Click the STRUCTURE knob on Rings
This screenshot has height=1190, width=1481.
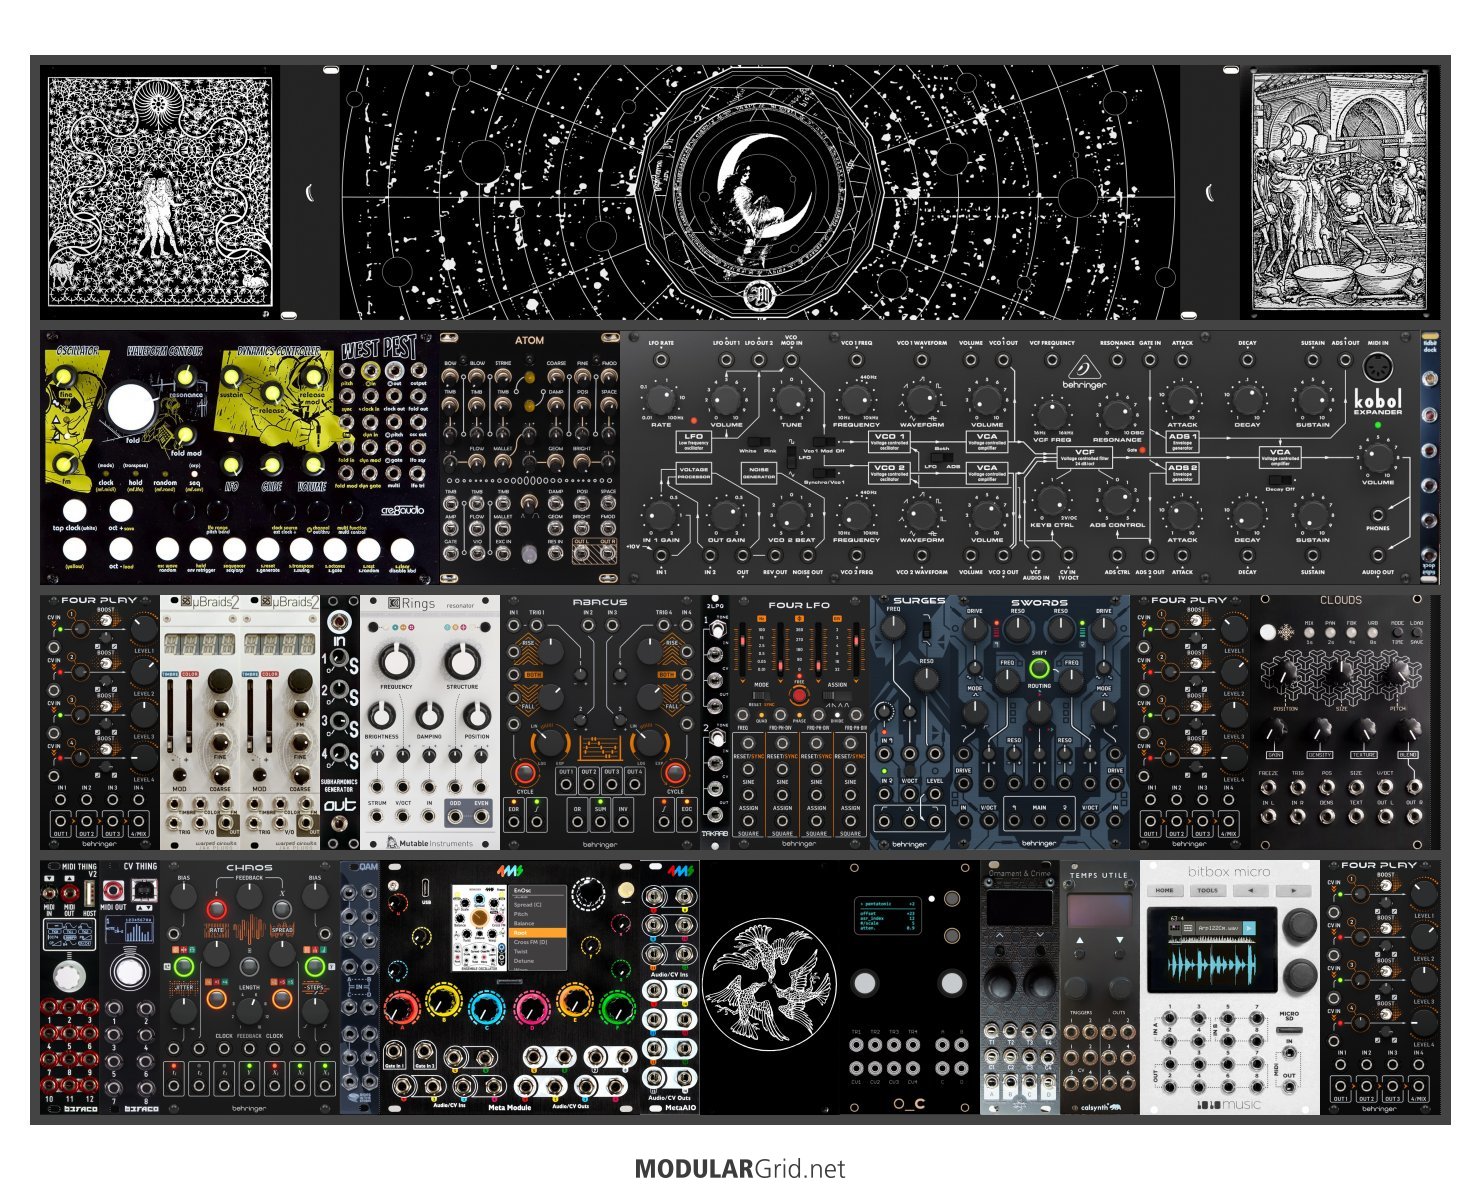click(x=462, y=662)
